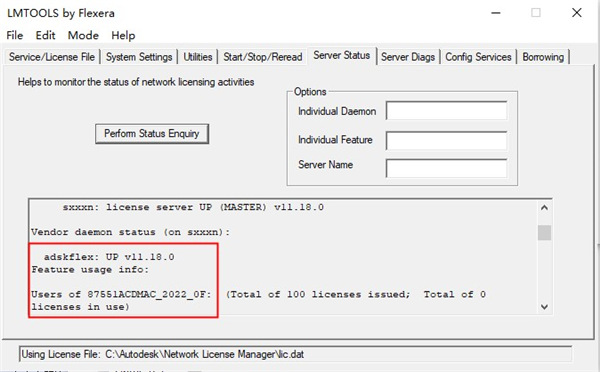The width and height of the screenshot is (600, 372).
Task: Switch to System Settings tab
Action: (x=139, y=57)
